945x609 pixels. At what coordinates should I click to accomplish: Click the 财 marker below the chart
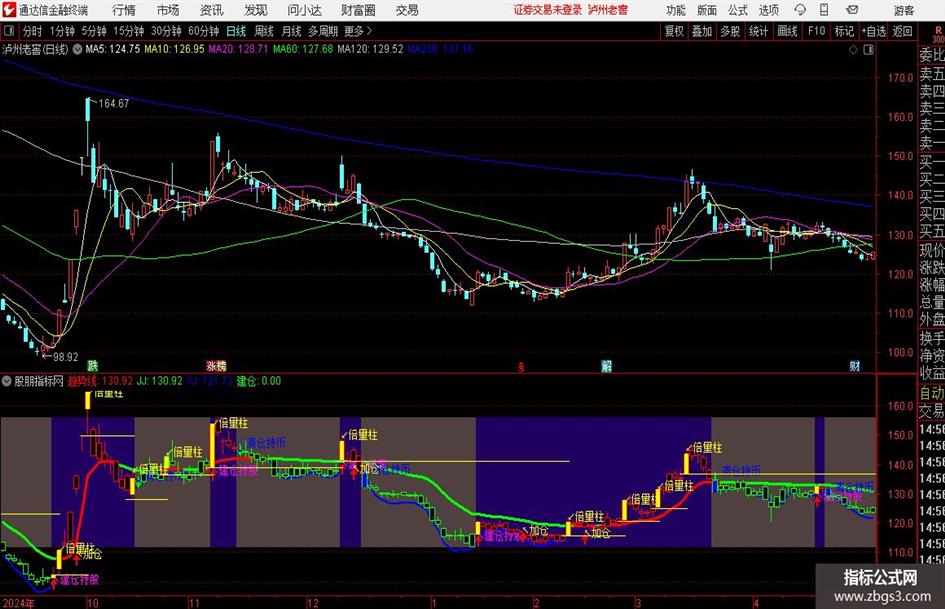click(855, 365)
